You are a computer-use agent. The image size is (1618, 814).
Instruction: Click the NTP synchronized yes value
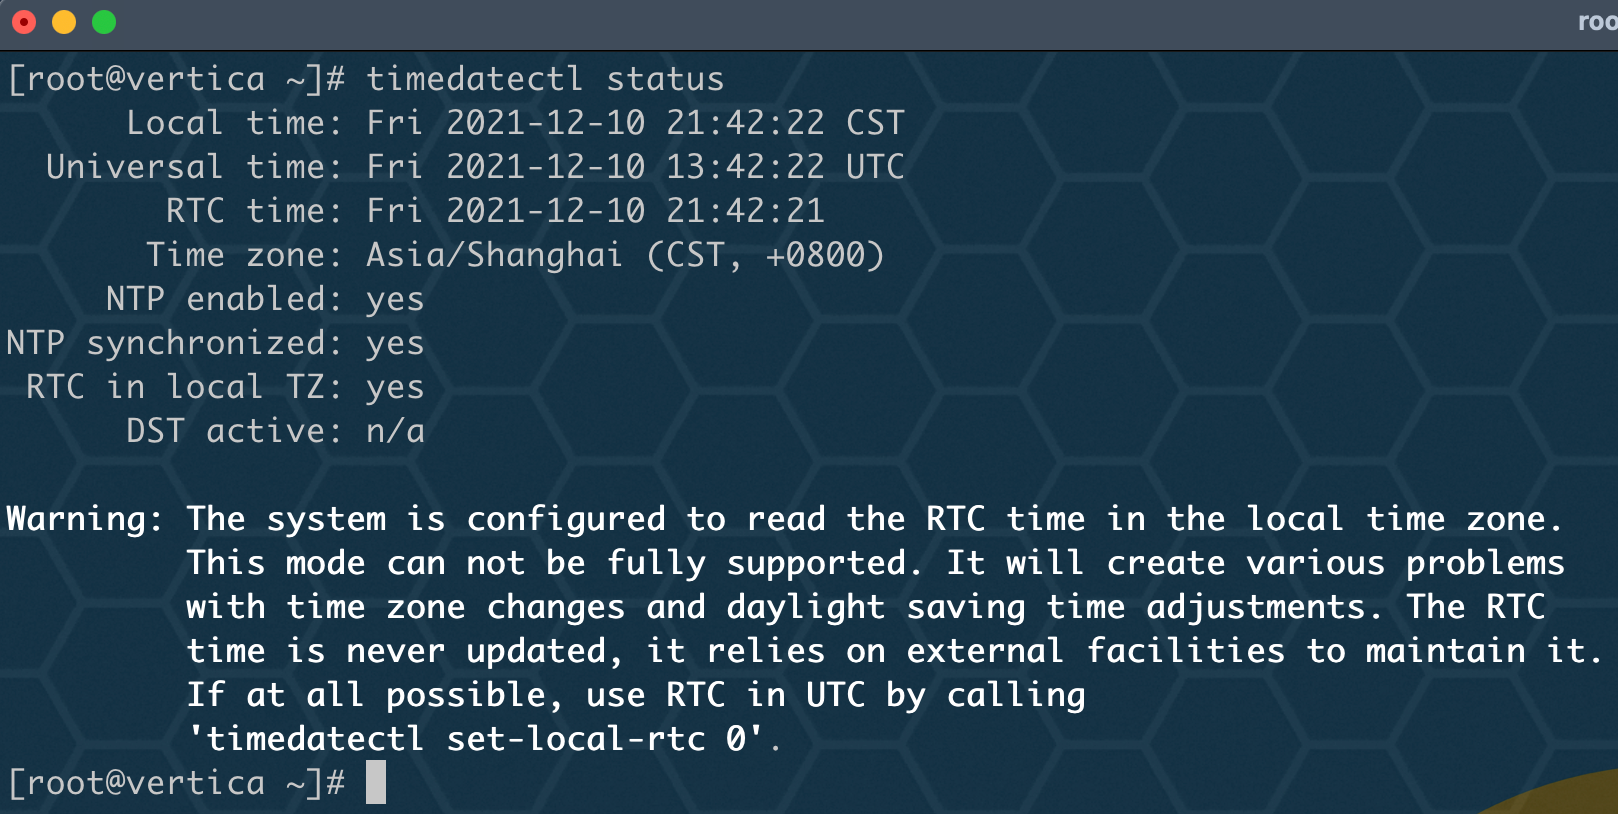click(395, 345)
